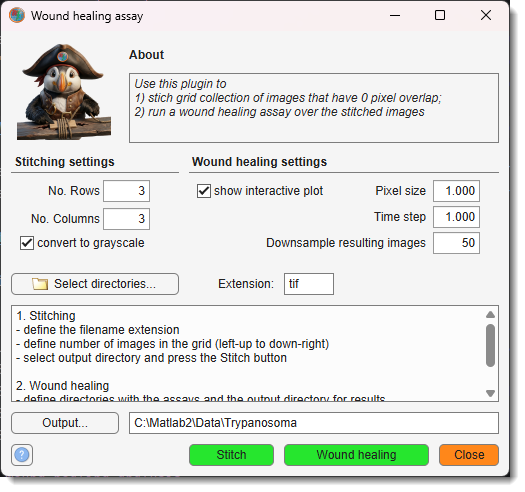This screenshot has width=525, height=492.
Task: Click the About description text box
Action: tap(314, 108)
